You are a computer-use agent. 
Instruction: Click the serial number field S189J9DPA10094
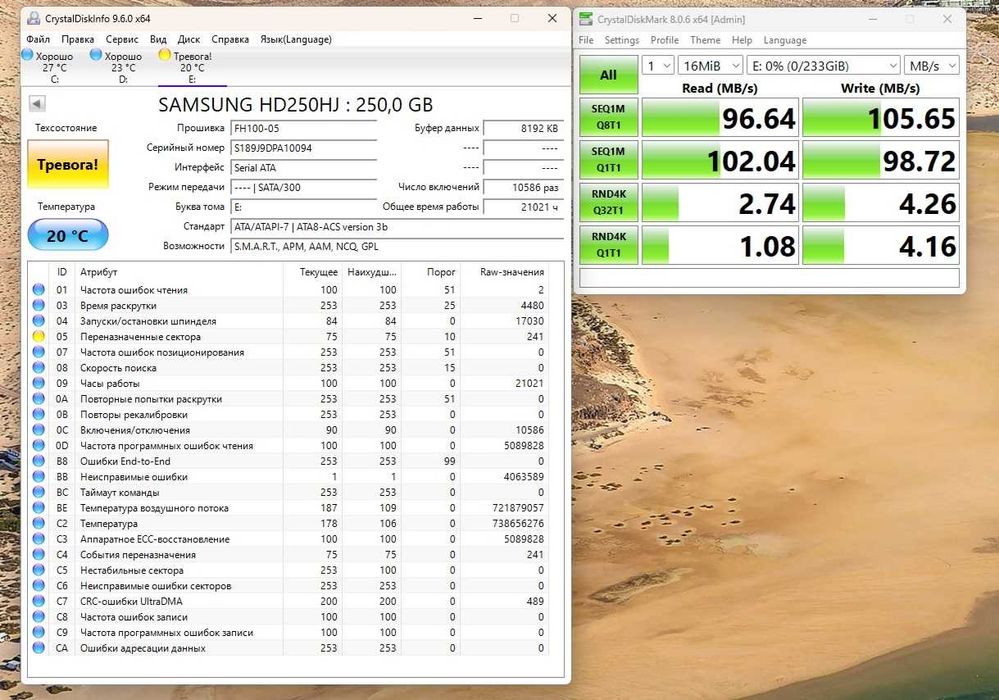[x=303, y=148]
